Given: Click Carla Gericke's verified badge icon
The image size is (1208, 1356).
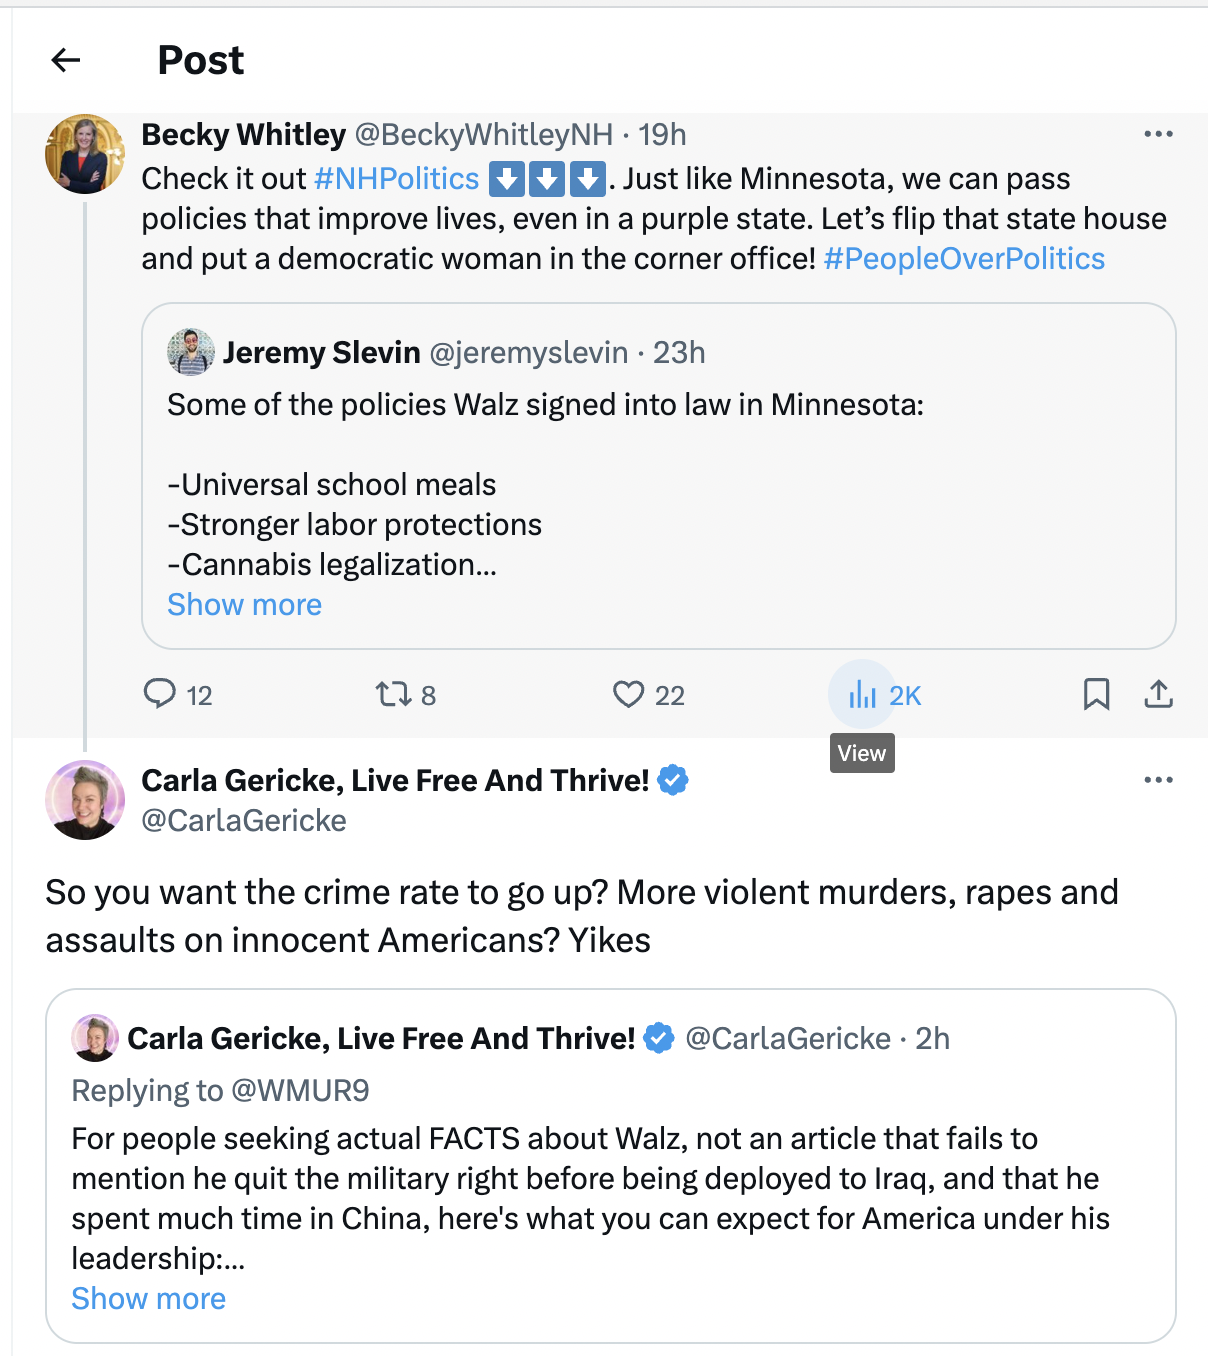Looking at the screenshot, I should (674, 780).
